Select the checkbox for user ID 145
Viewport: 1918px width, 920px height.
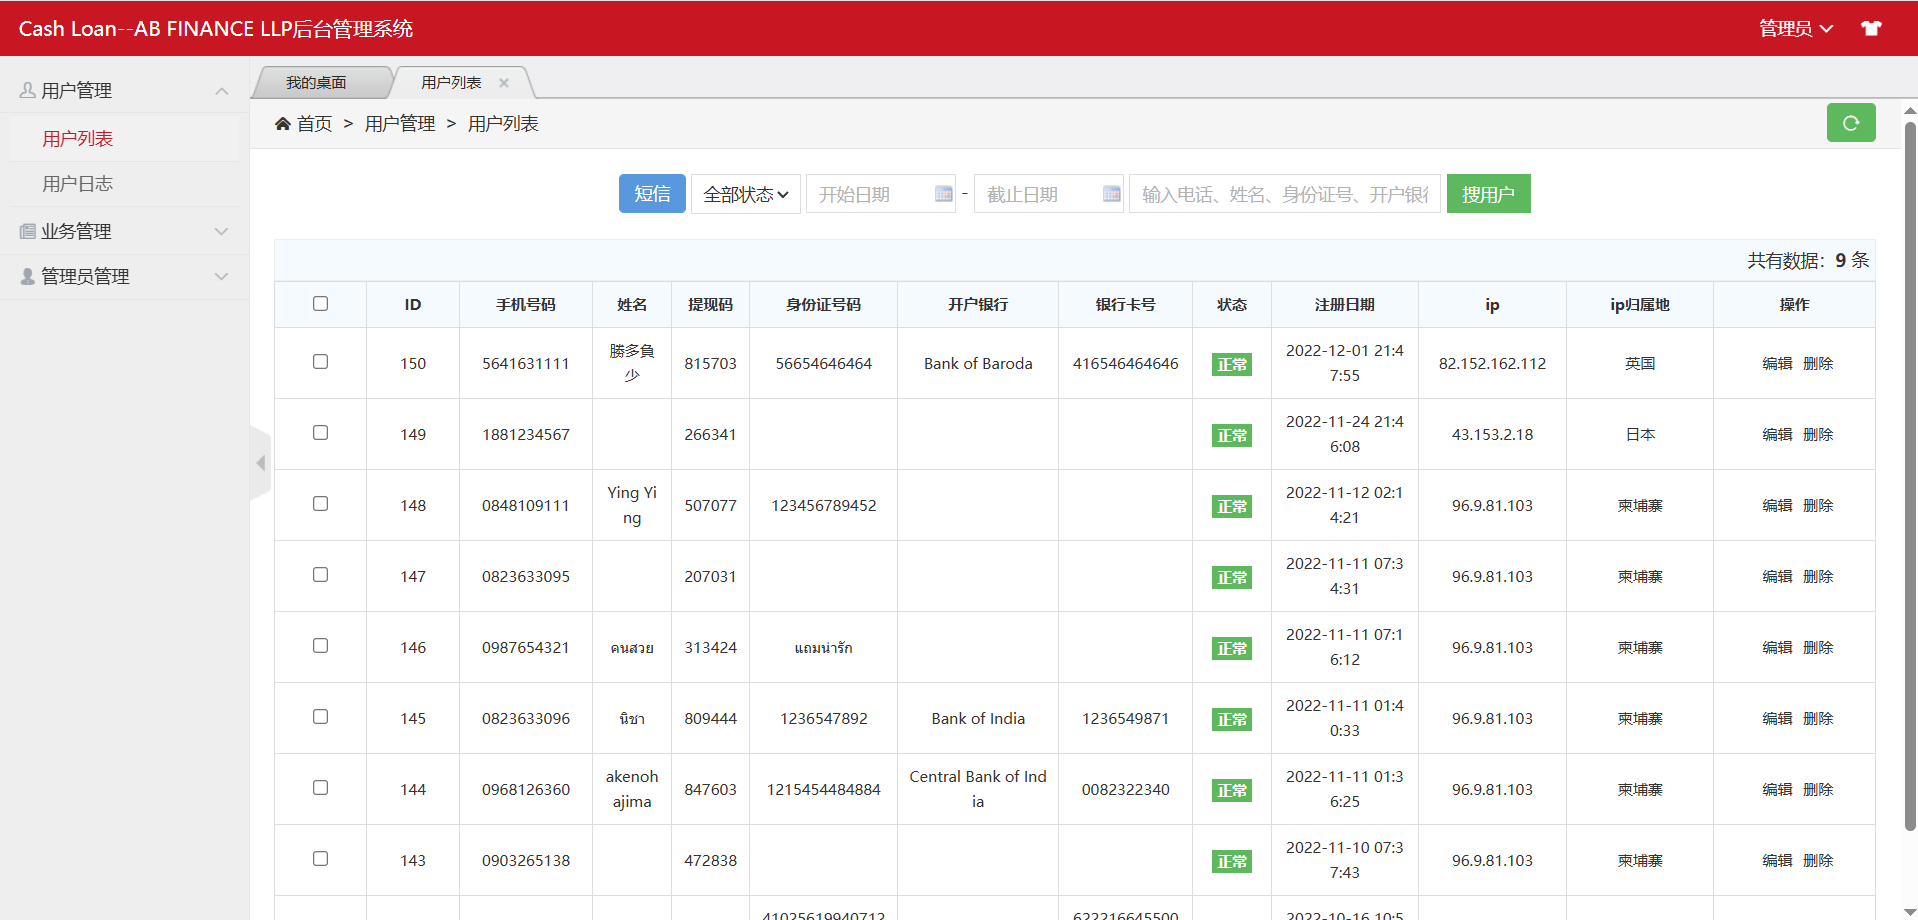[x=320, y=717]
